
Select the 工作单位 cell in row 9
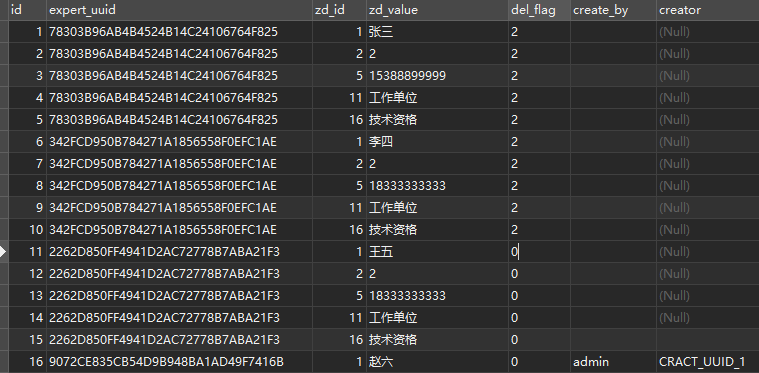click(437, 208)
